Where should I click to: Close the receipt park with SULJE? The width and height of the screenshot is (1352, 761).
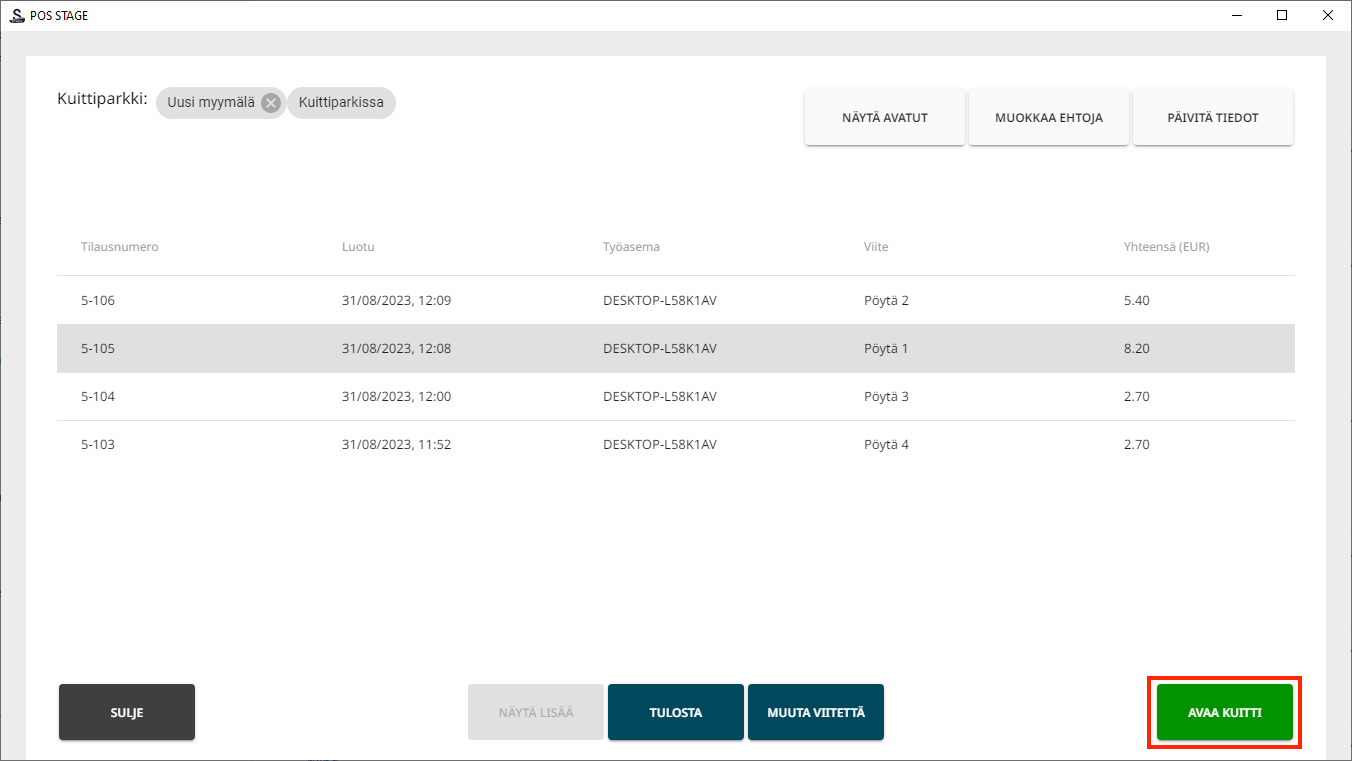coord(127,713)
